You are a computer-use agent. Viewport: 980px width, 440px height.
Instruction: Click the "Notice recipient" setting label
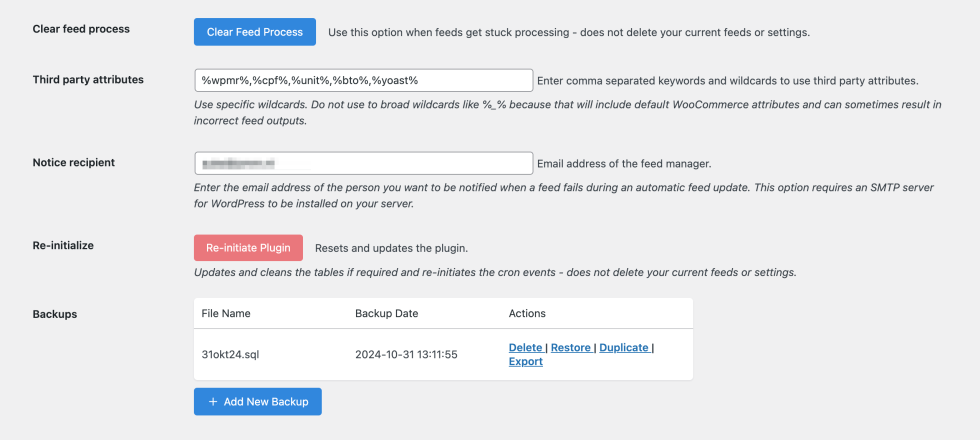(x=73, y=162)
